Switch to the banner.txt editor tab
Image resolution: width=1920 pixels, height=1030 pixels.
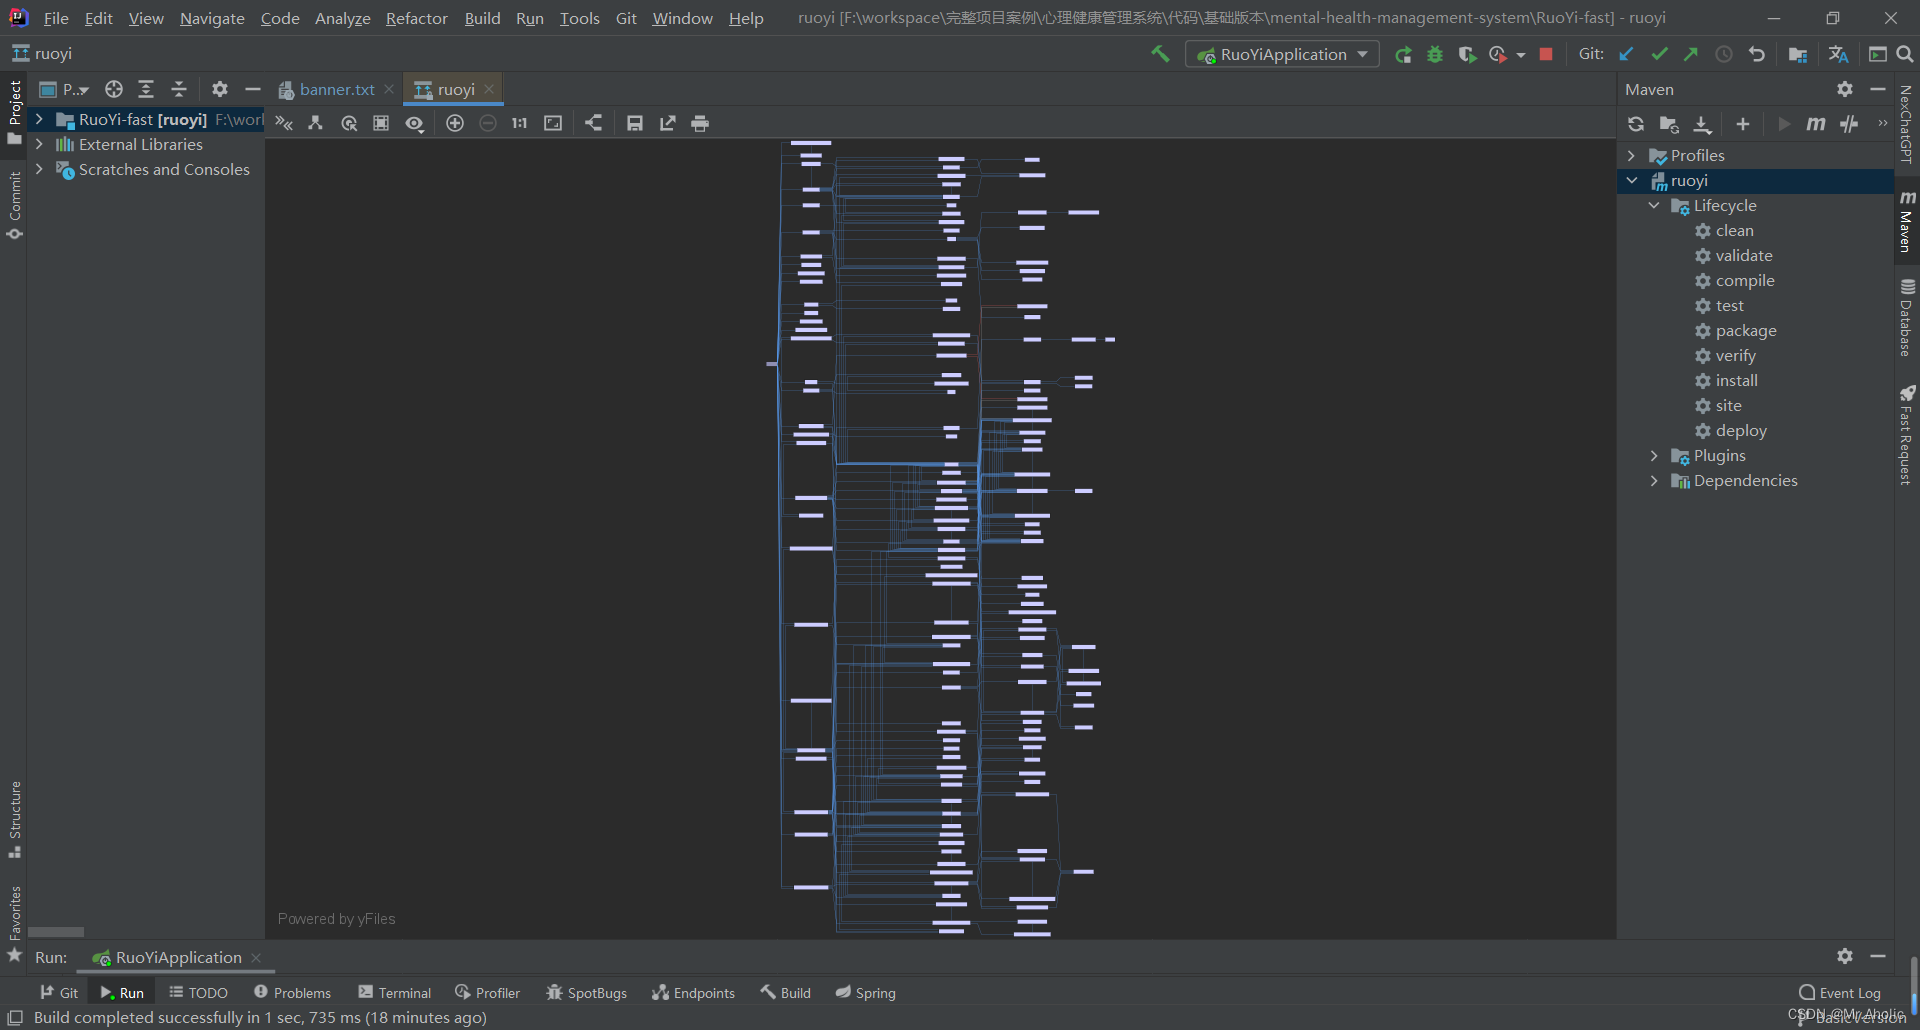click(336, 89)
